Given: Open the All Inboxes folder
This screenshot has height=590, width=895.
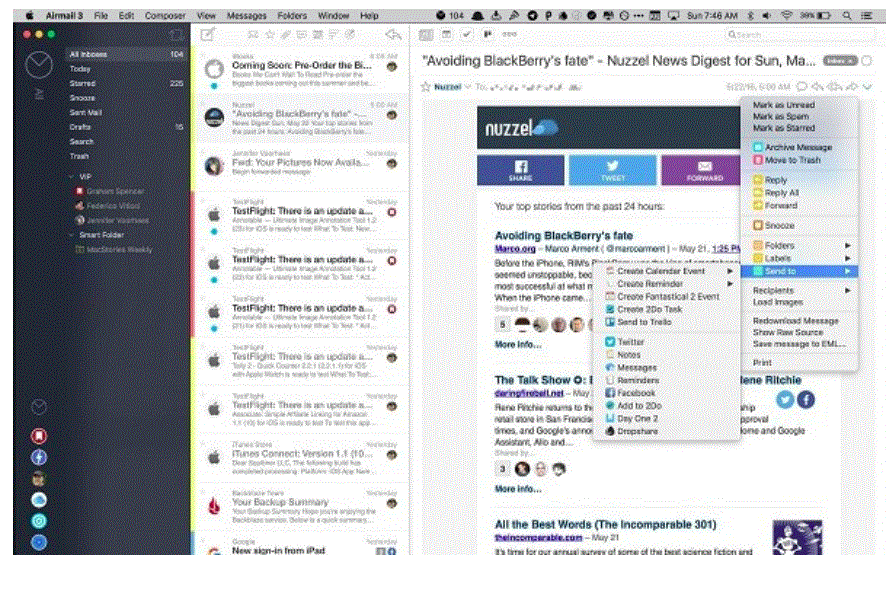Looking at the screenshot, I should [x=126, y=54].
